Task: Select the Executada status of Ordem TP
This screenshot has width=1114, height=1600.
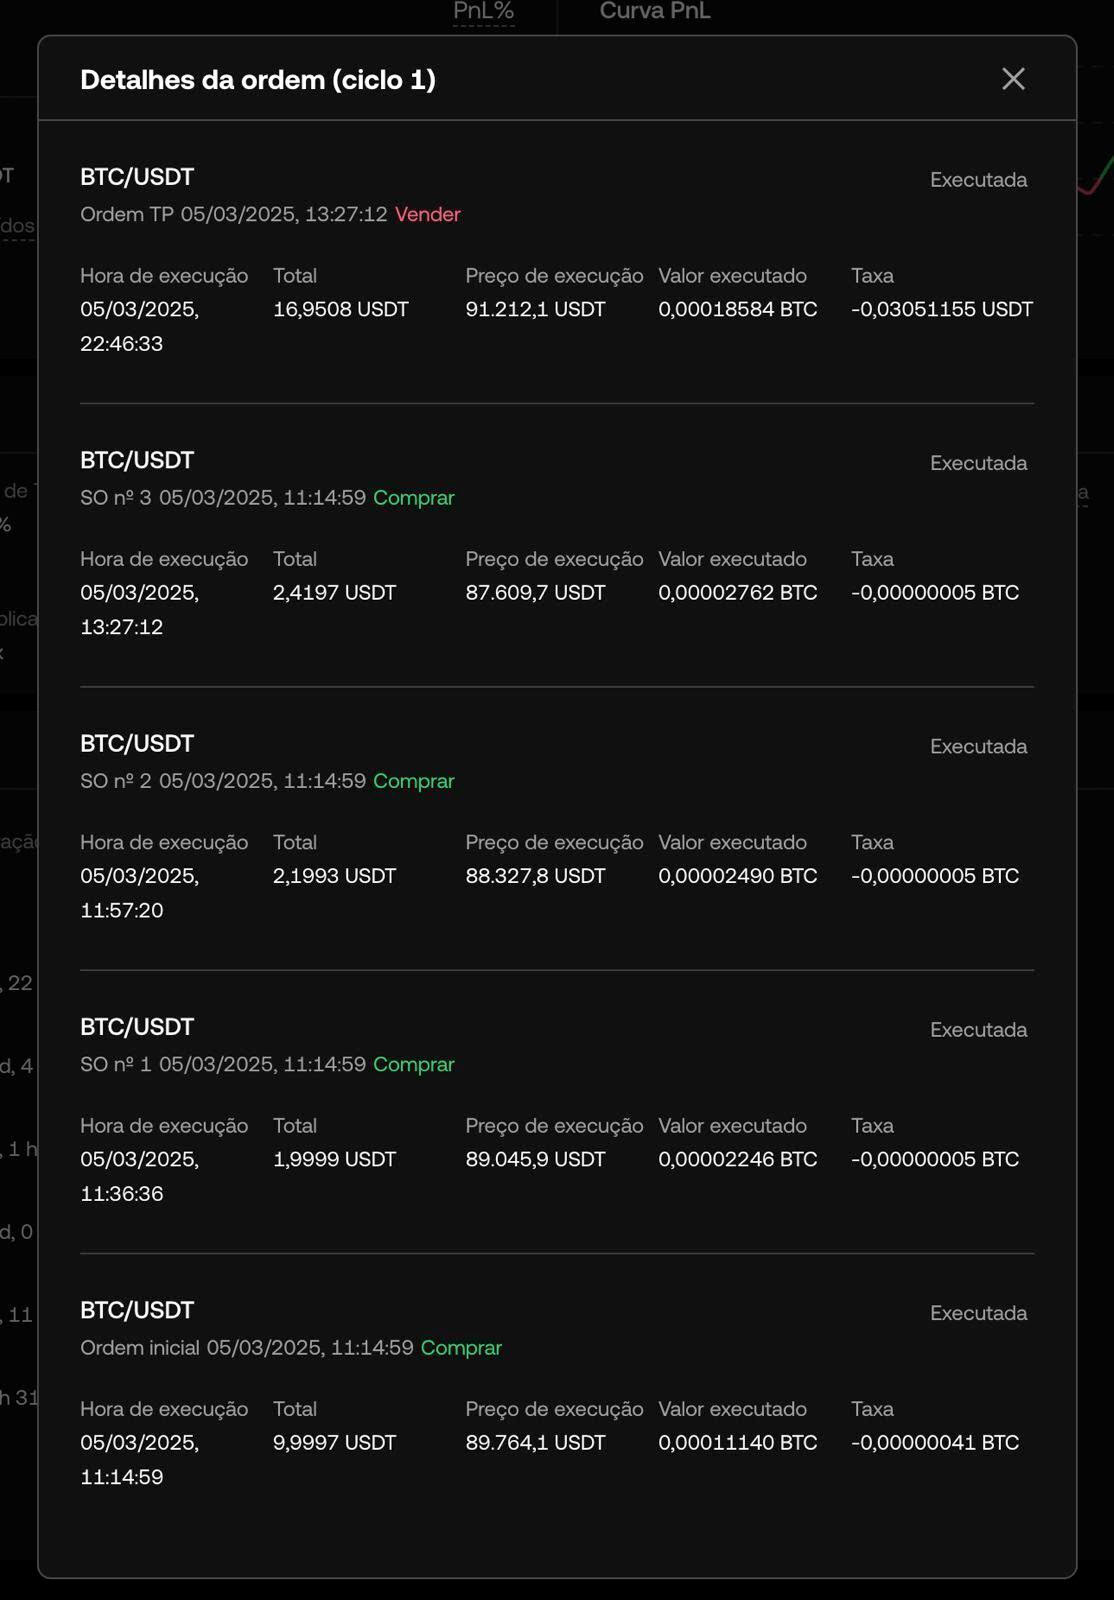Action: (978, 180)
